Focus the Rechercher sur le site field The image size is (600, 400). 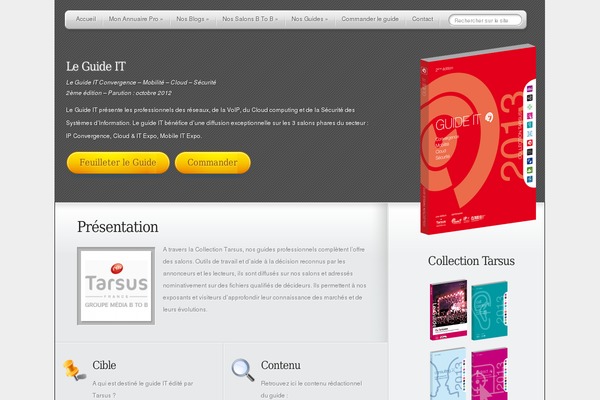point(485,20)
